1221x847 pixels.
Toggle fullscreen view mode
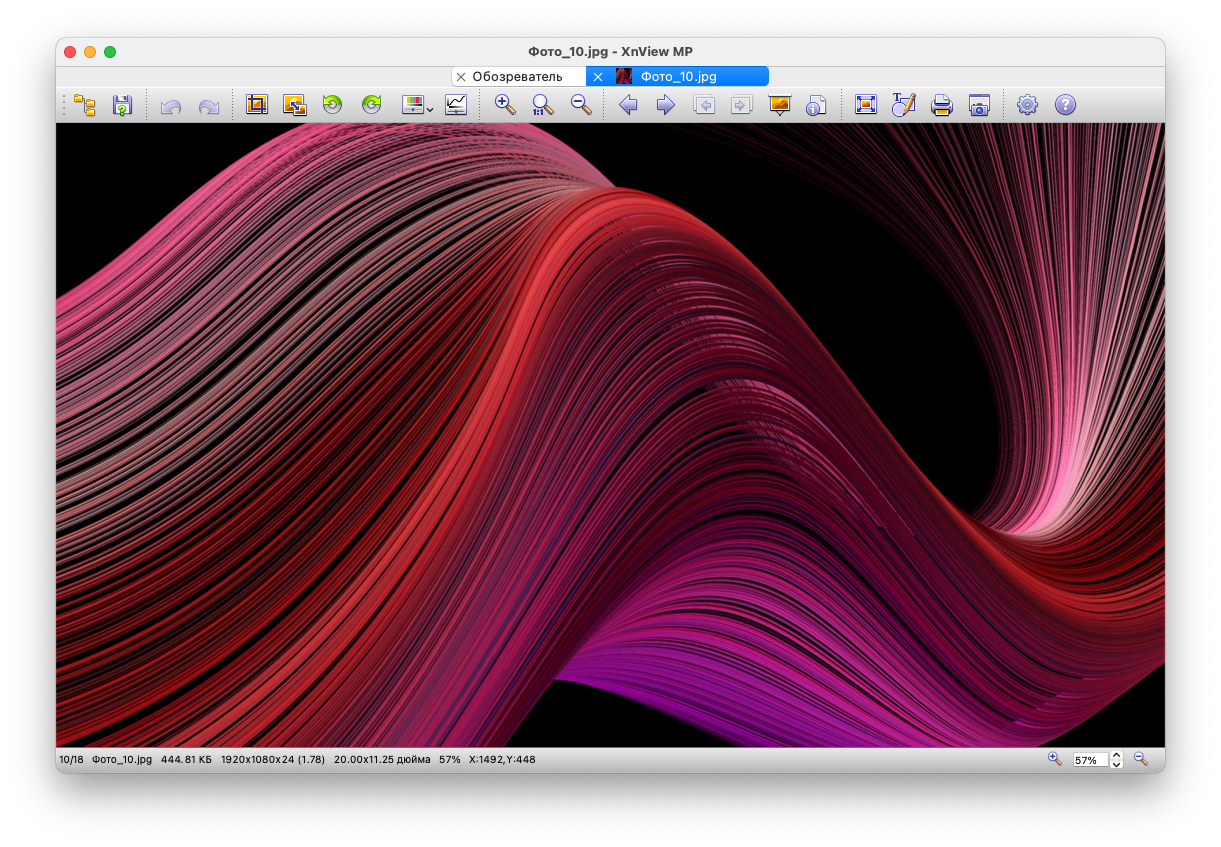866,105
